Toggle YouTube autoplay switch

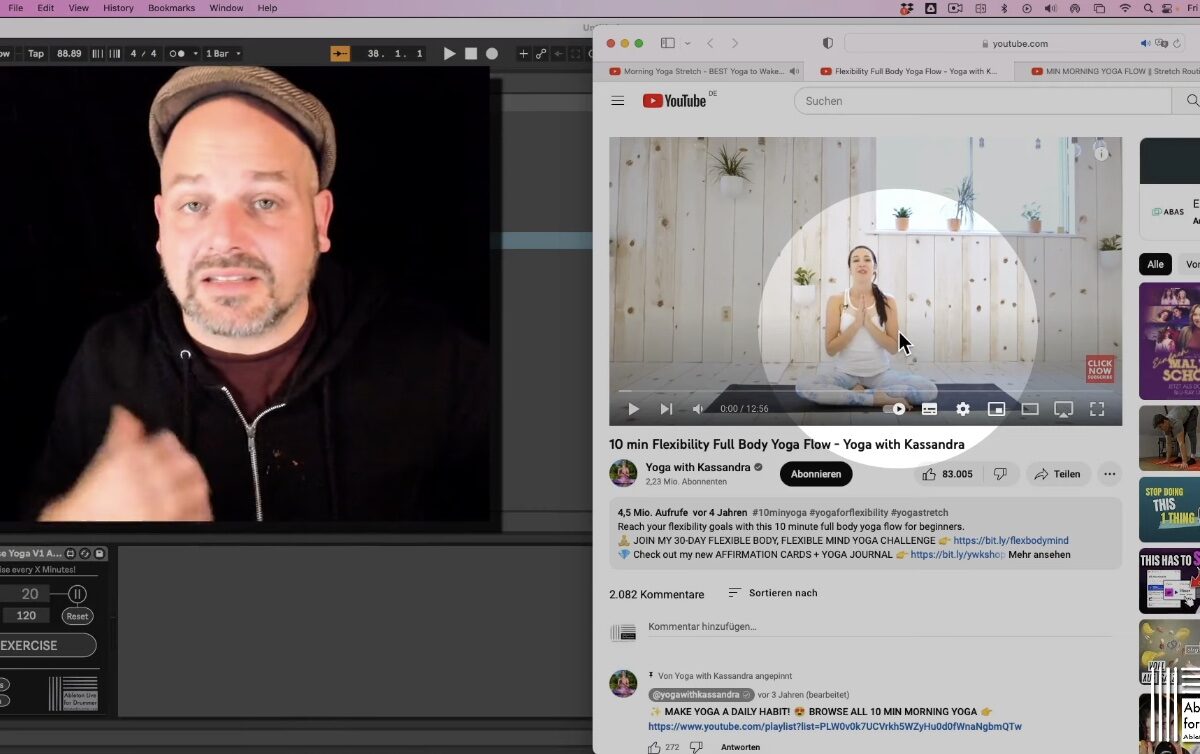tap(895, 409)
